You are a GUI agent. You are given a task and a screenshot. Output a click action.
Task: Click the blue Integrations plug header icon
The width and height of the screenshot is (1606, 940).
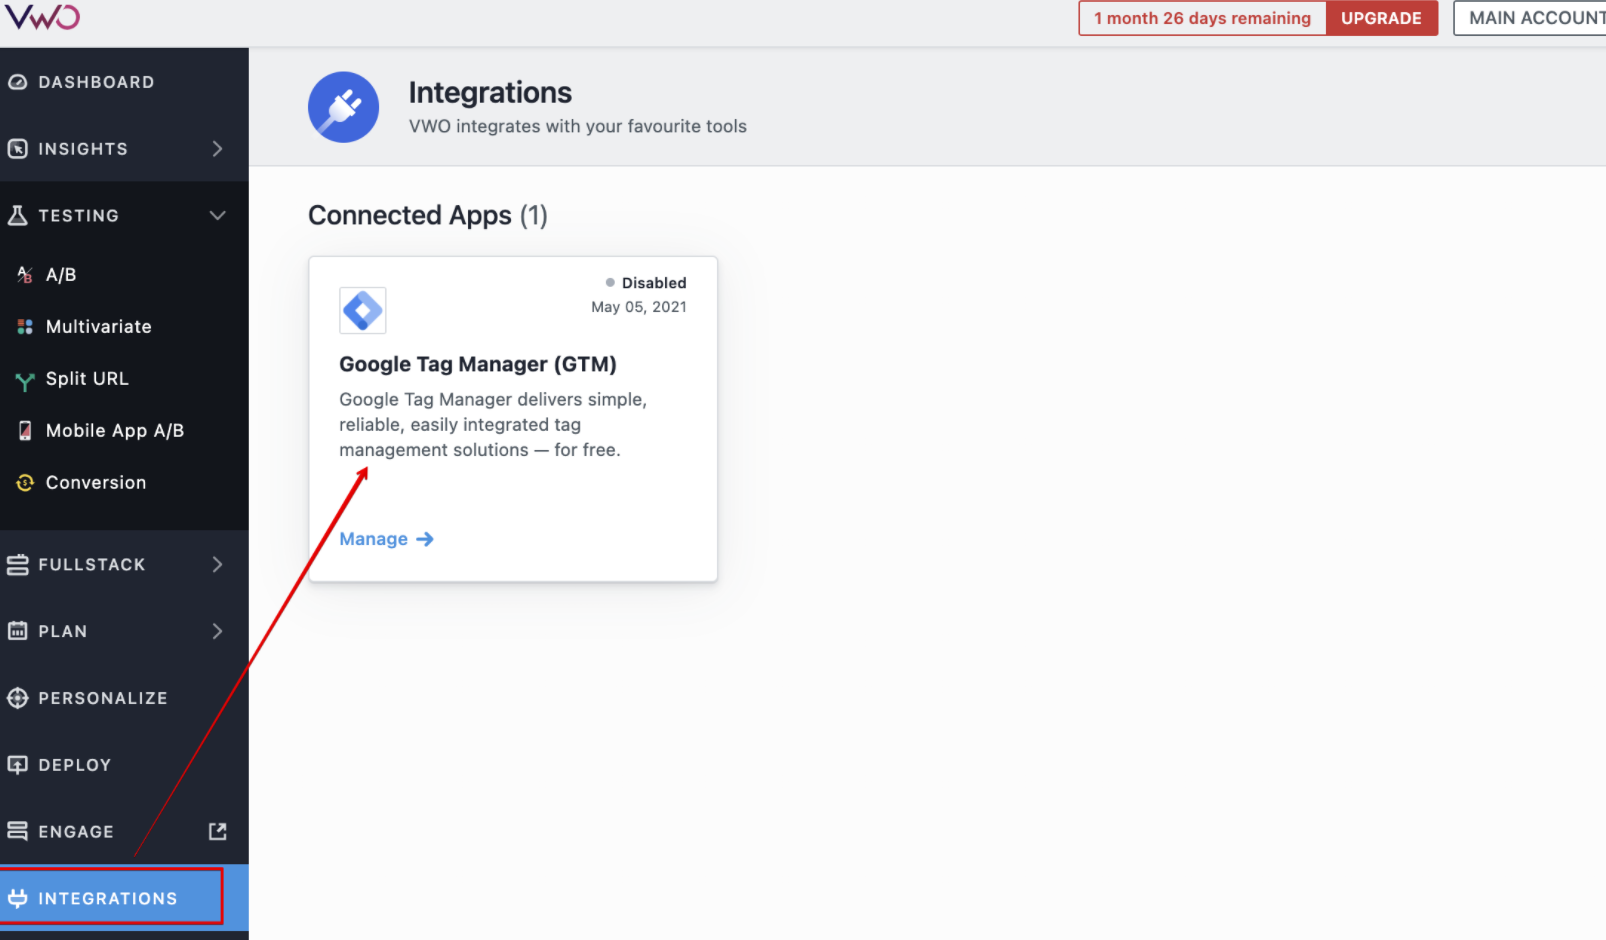(343, 107)
